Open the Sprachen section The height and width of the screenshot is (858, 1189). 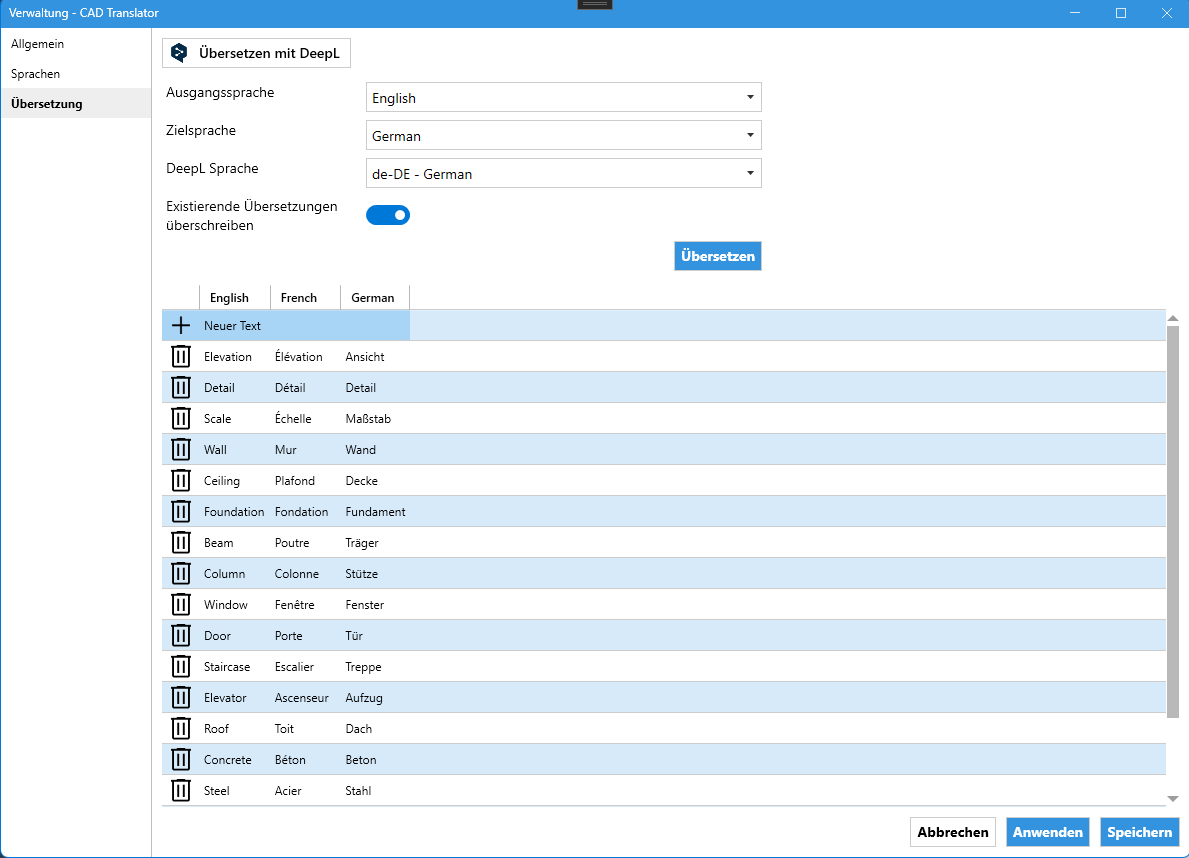point(76,74)
